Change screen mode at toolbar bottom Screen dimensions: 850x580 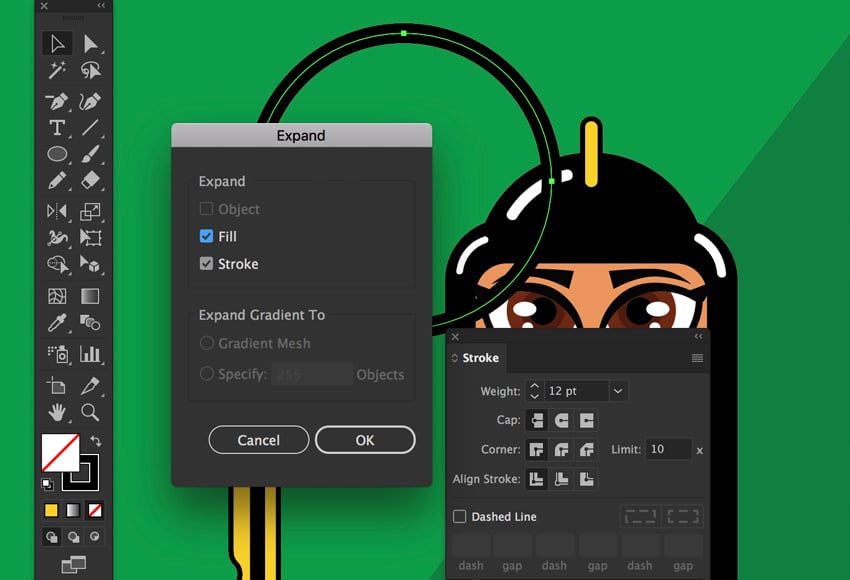point(73,564)
